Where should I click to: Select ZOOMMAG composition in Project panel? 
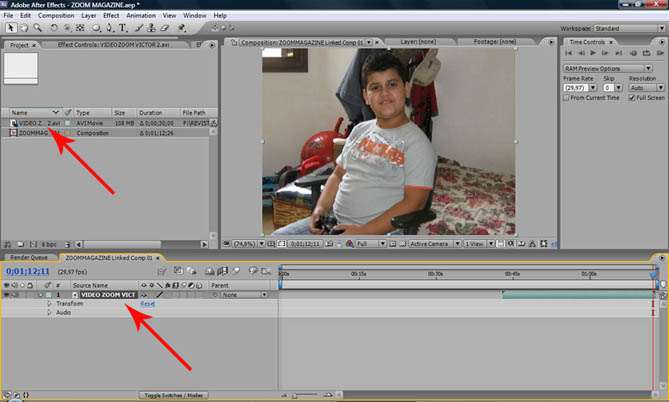pyautogui.click(x=35, y=132)
